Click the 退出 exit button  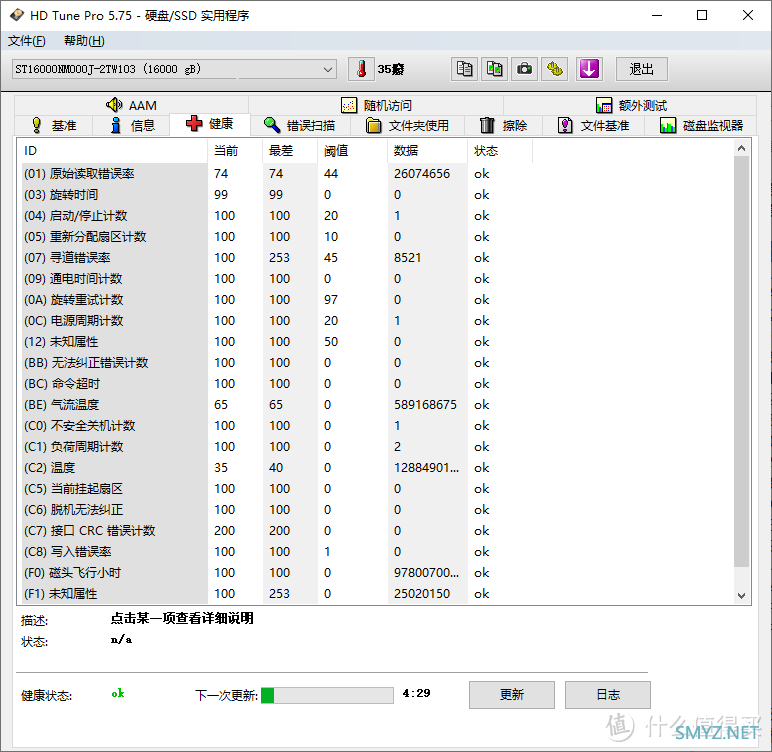click(642, 69)
